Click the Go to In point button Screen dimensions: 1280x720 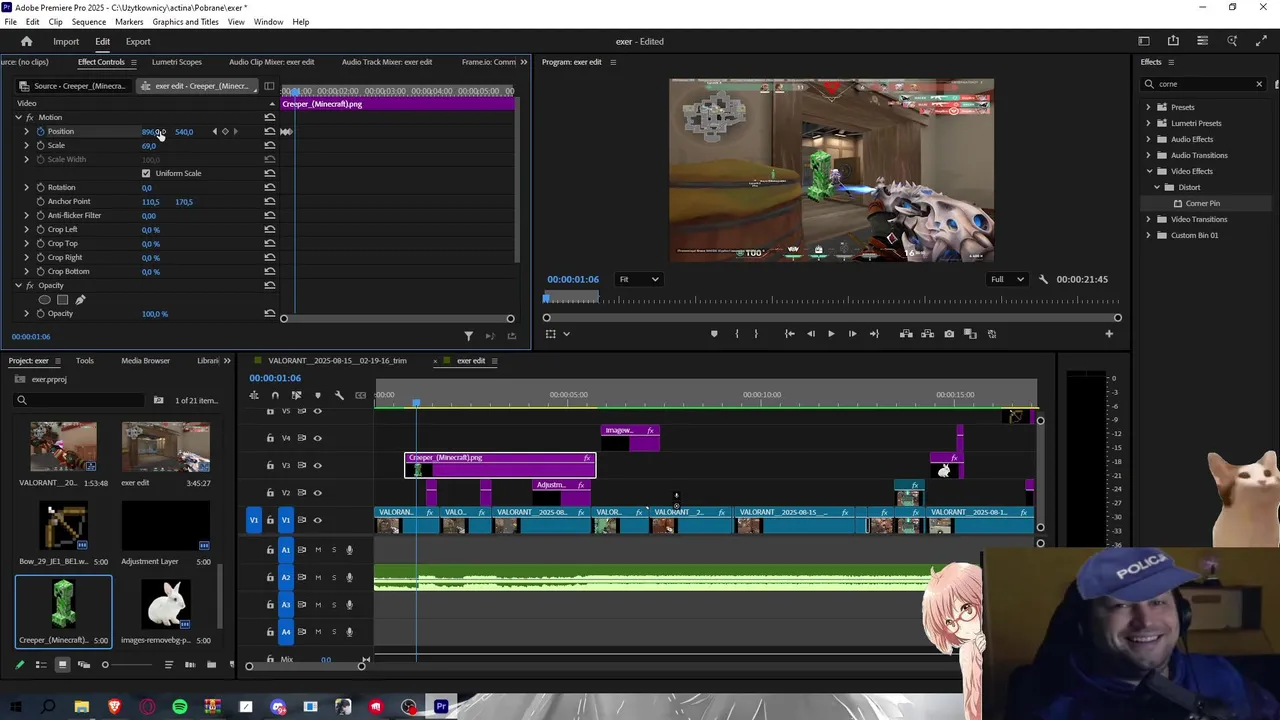pos(789,334)
